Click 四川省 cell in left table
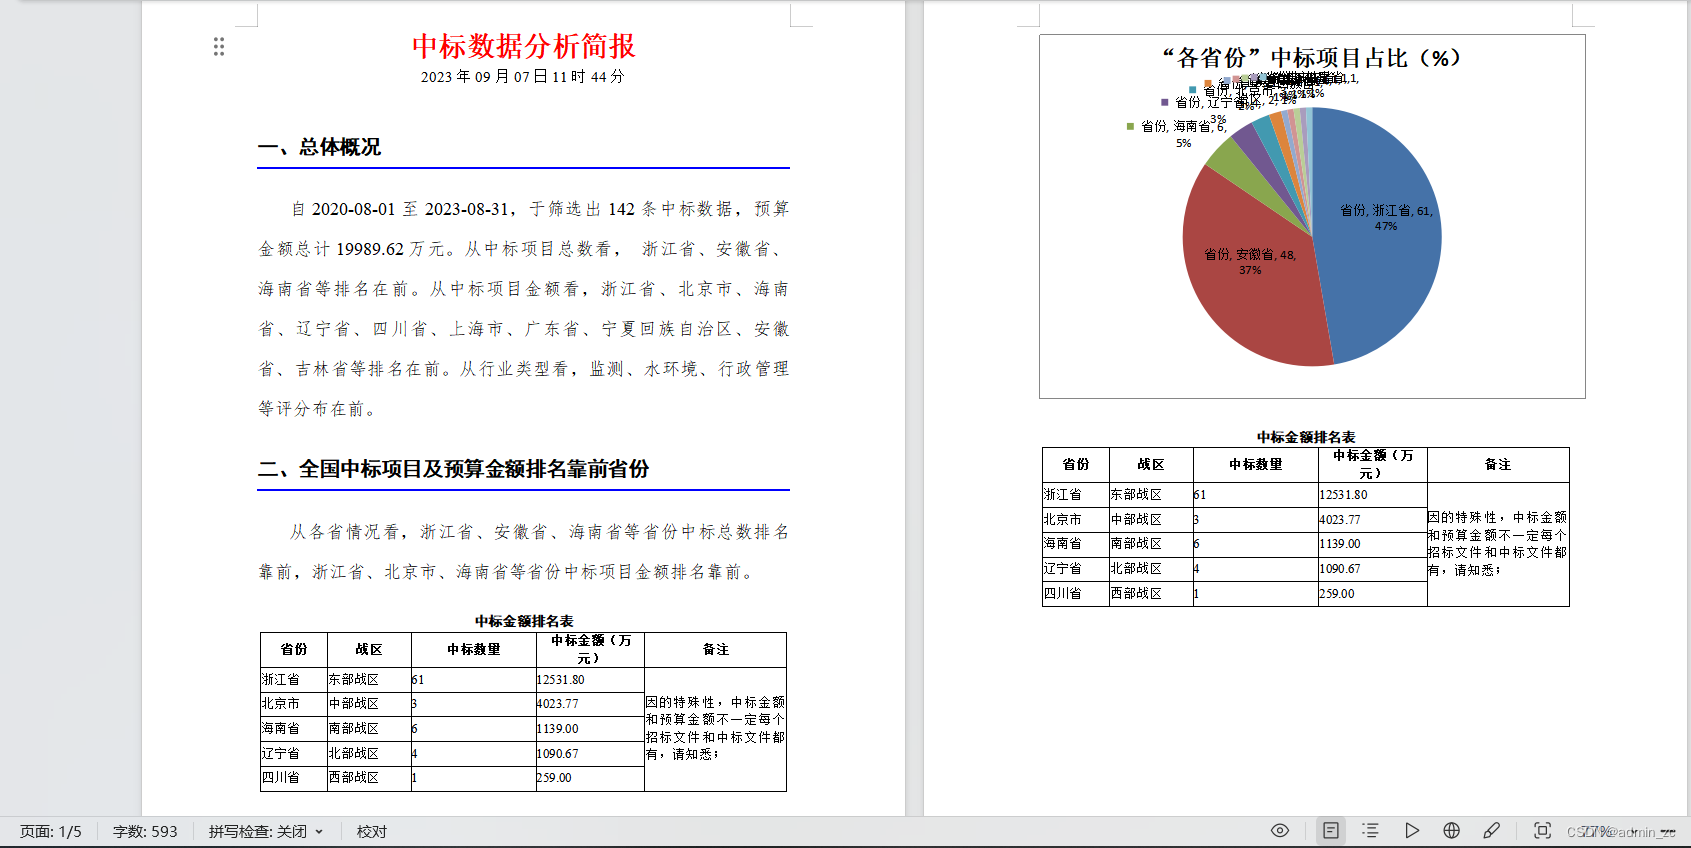 click(x=294, y=778)
